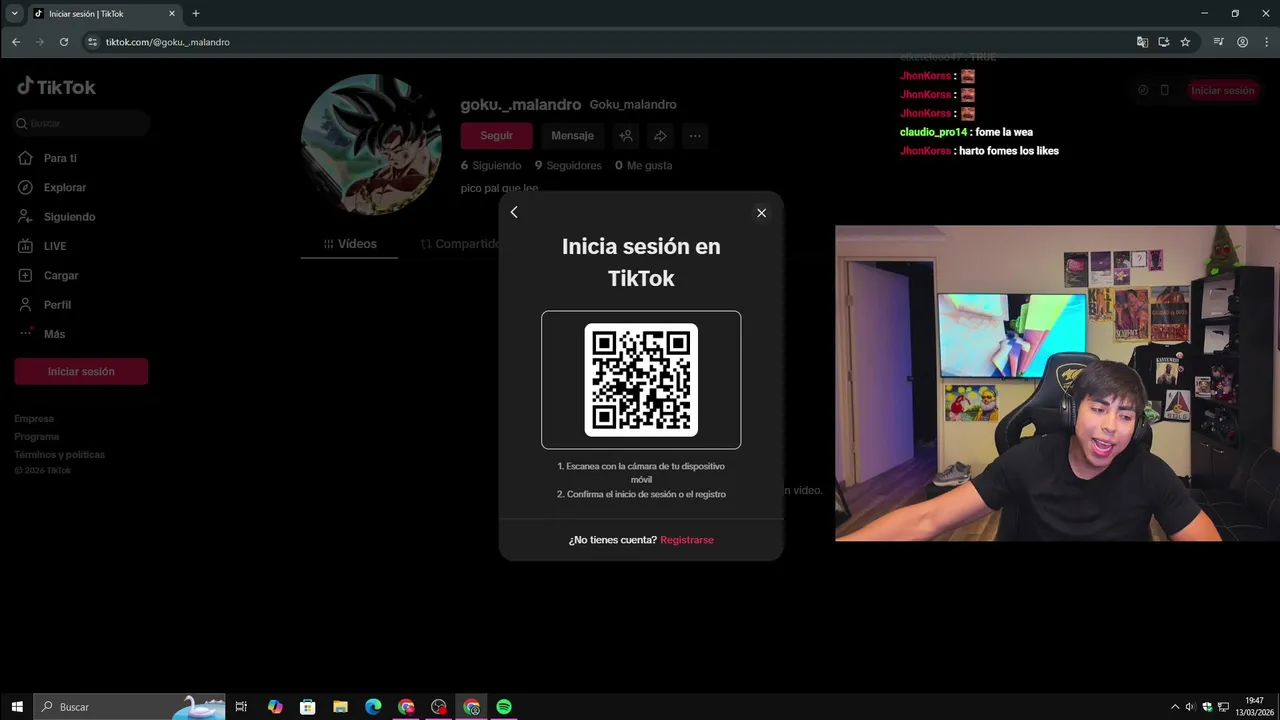Share the profile via arrow icon
The height and width of the screenshot is (720, 1280).
pyautogui.click(x=660, y=136)
